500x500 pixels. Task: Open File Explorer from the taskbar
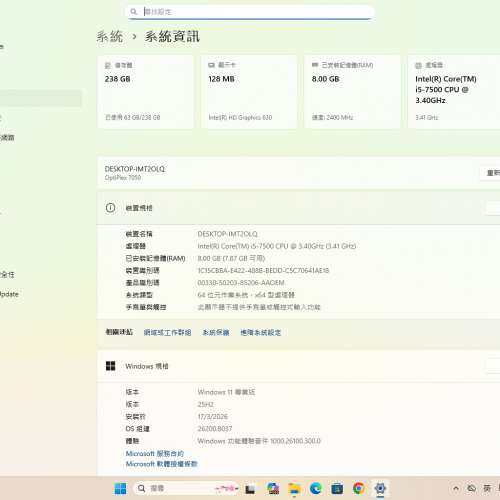[x=294, y=489]
